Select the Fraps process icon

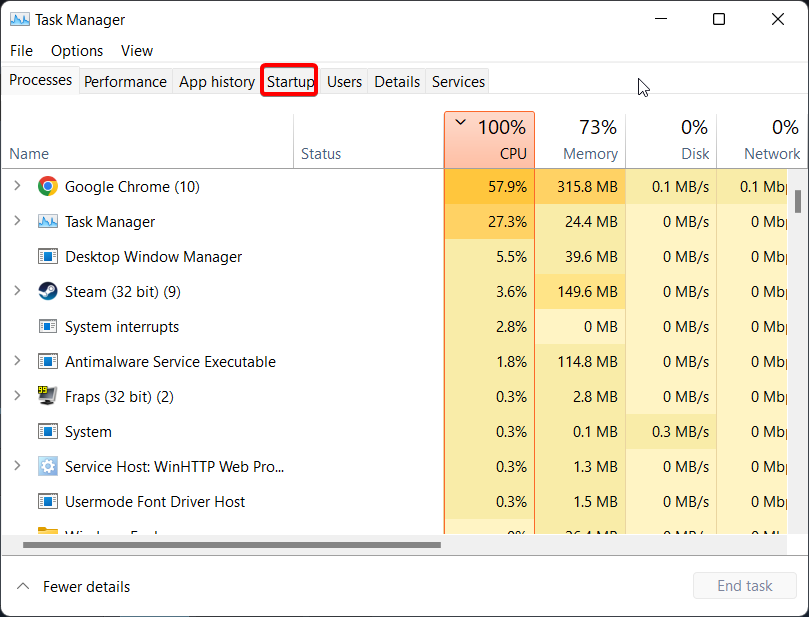[x=47, y=396]
